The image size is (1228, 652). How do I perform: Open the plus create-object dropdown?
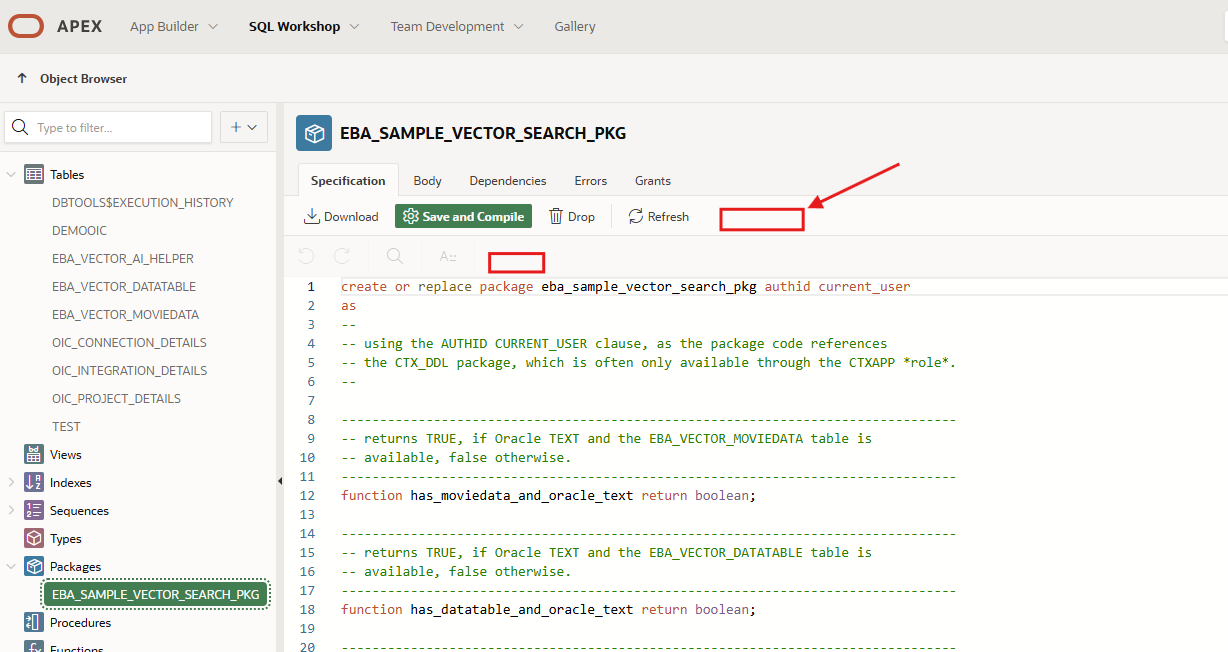(243, 127)
